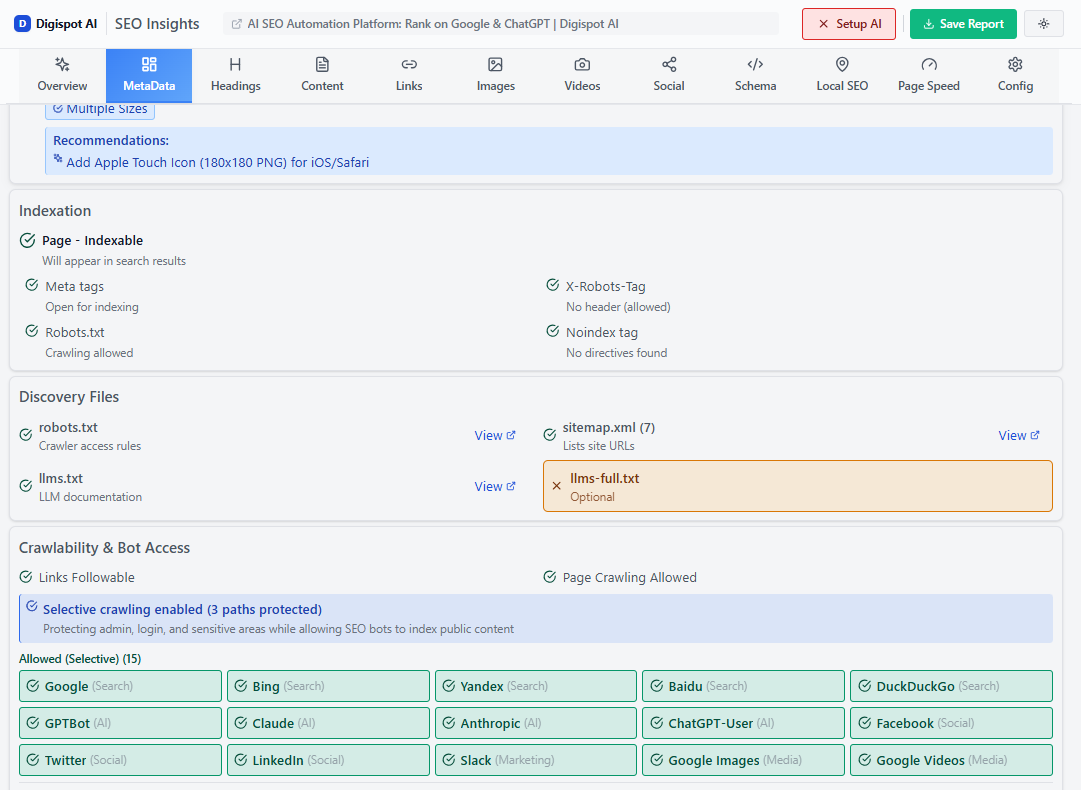View the robots.txt file
The image size is (1081, 790).
tap(495, 436)
